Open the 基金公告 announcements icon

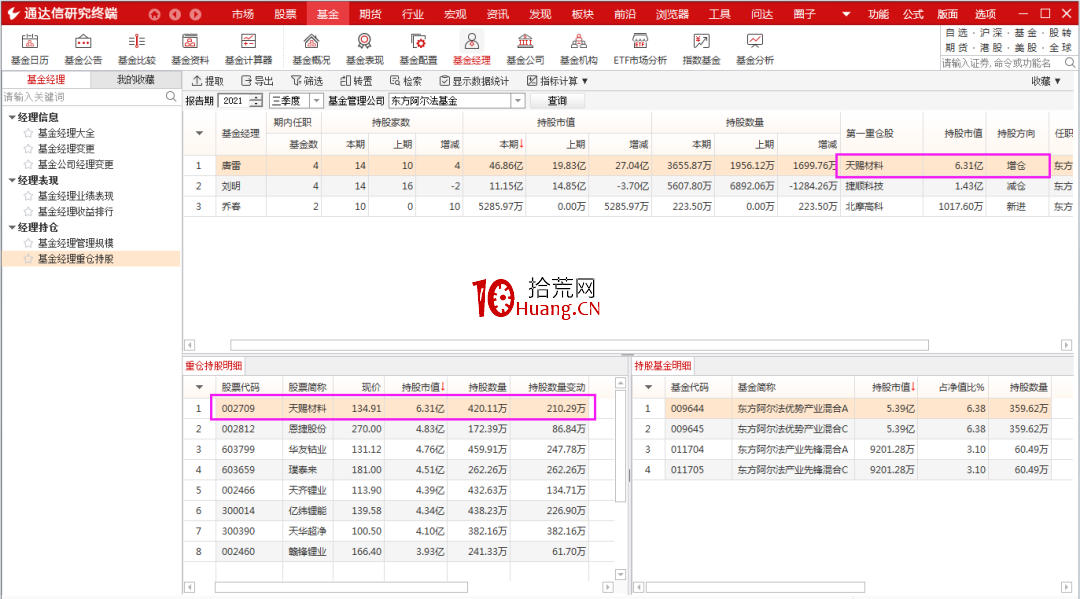pos(83,50)
